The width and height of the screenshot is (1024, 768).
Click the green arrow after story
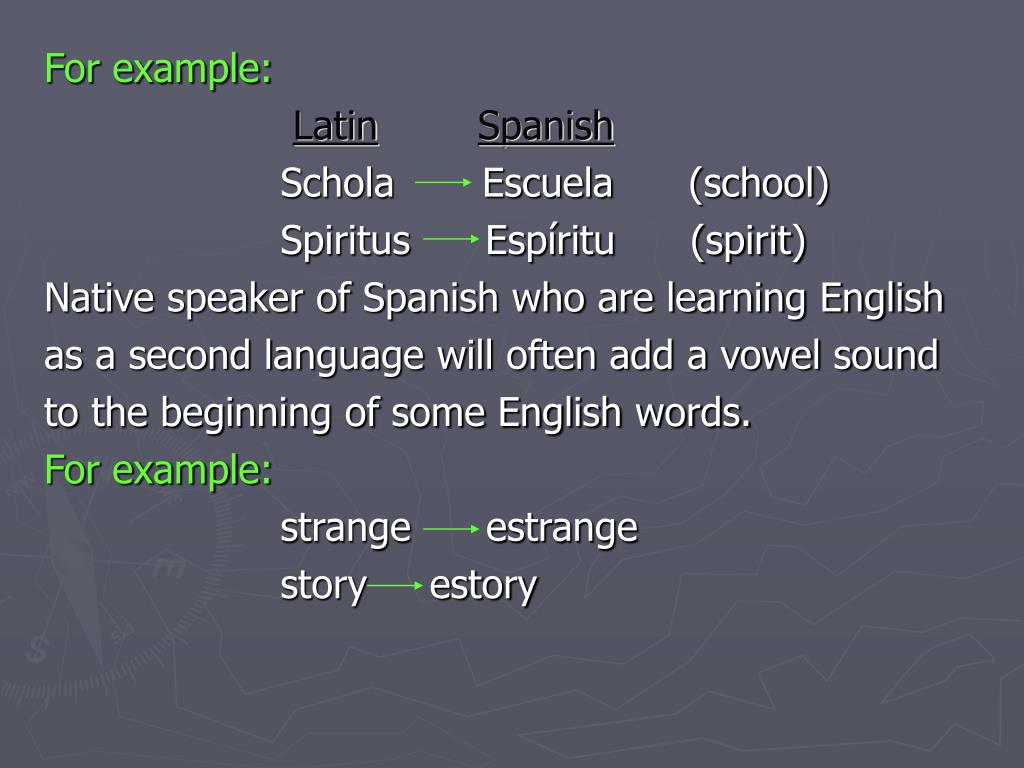tap(395, 586)
